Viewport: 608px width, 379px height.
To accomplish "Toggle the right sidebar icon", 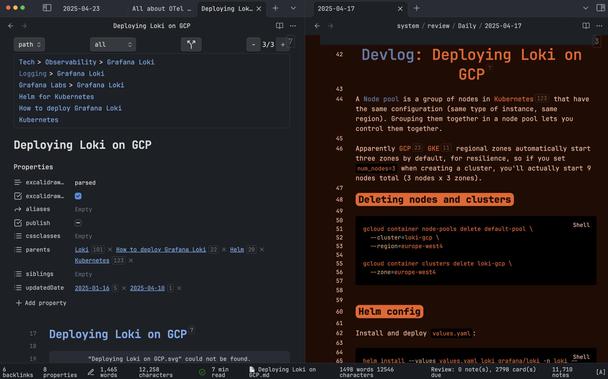I will point(600,8).
